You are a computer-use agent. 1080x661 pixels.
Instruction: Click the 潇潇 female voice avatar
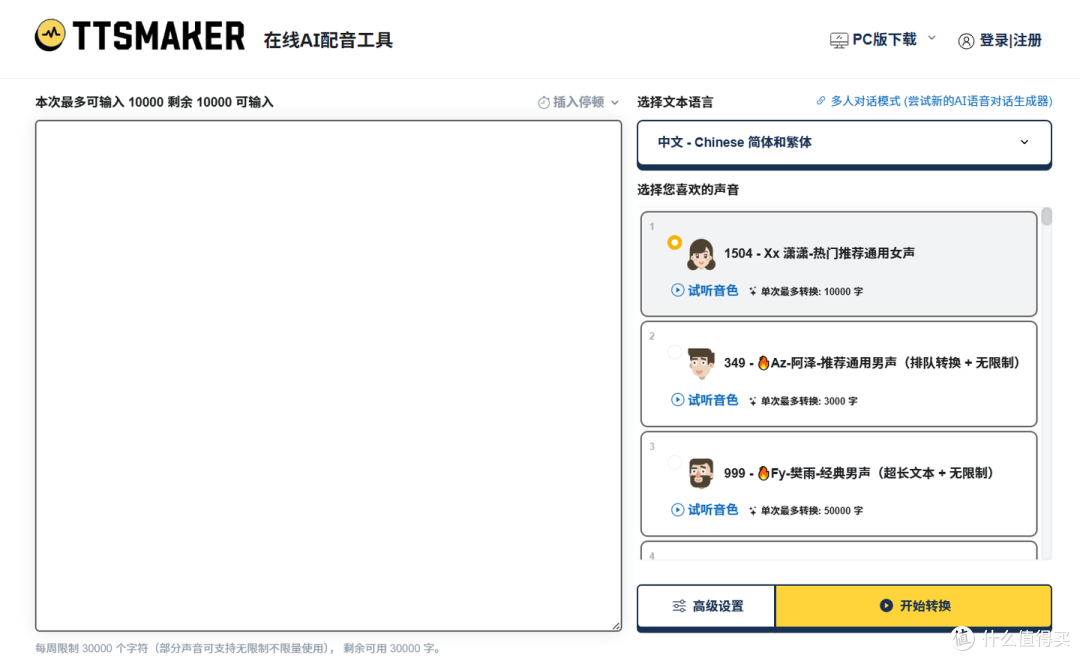coord(700,254)
